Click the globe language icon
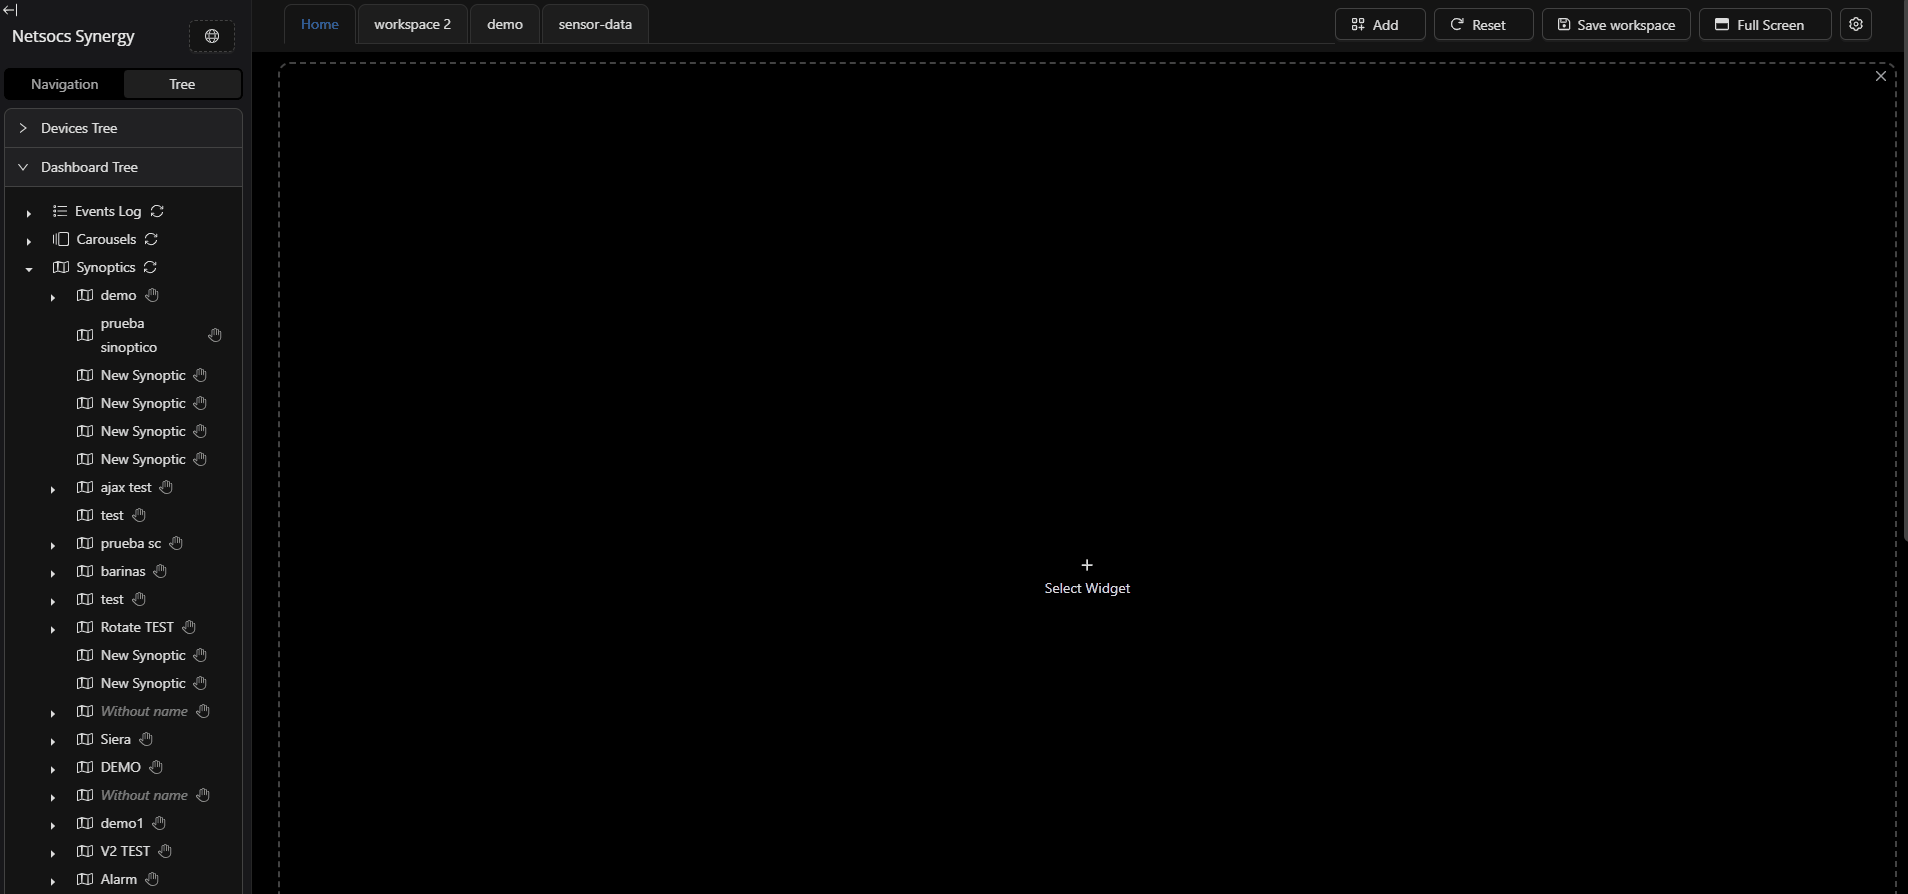This screenshot has width=1908, height=894. point(212,37)
